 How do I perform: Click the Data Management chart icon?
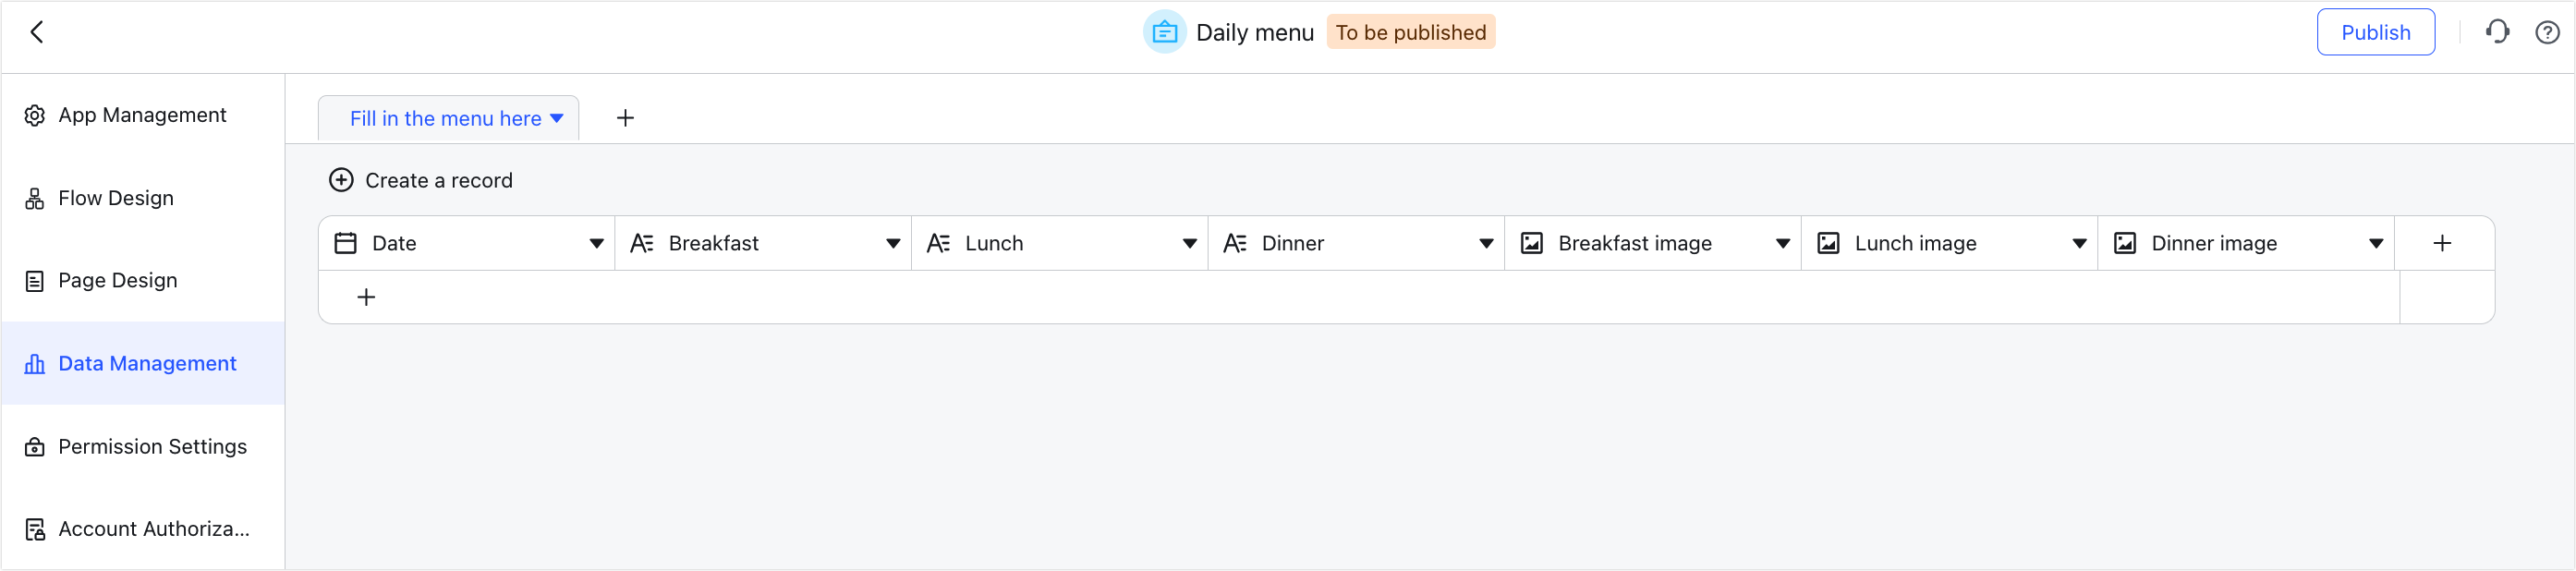34,363
